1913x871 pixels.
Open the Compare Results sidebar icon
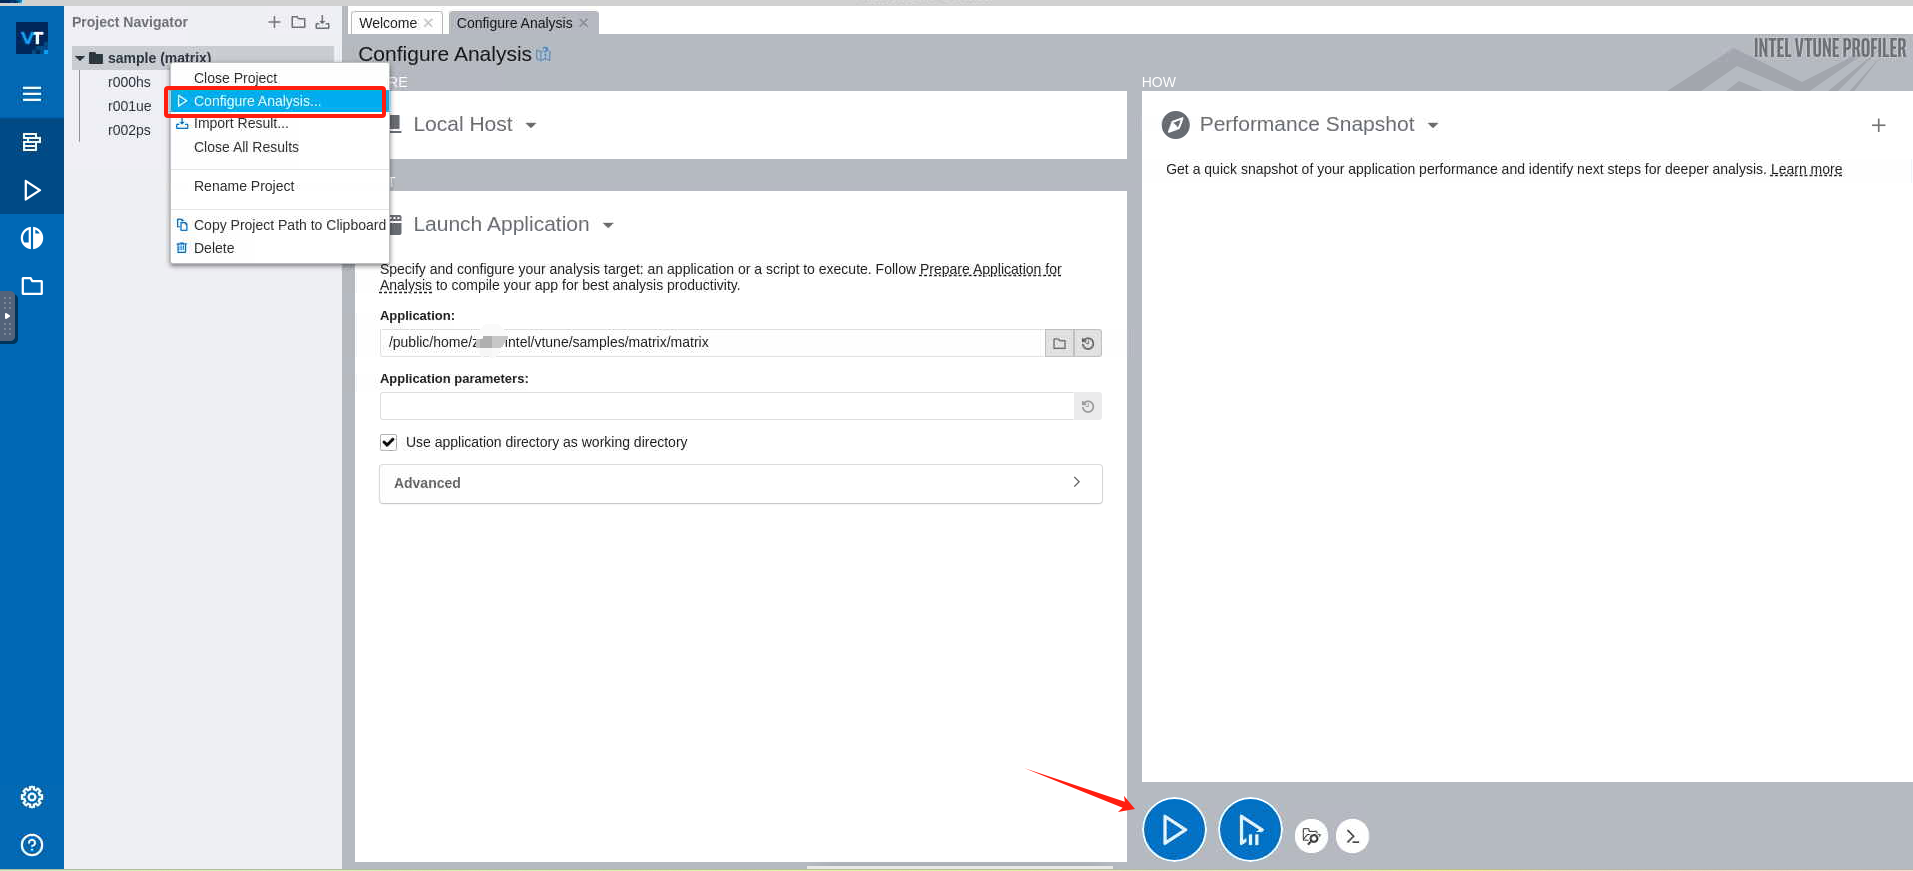(x=32, y=238)
